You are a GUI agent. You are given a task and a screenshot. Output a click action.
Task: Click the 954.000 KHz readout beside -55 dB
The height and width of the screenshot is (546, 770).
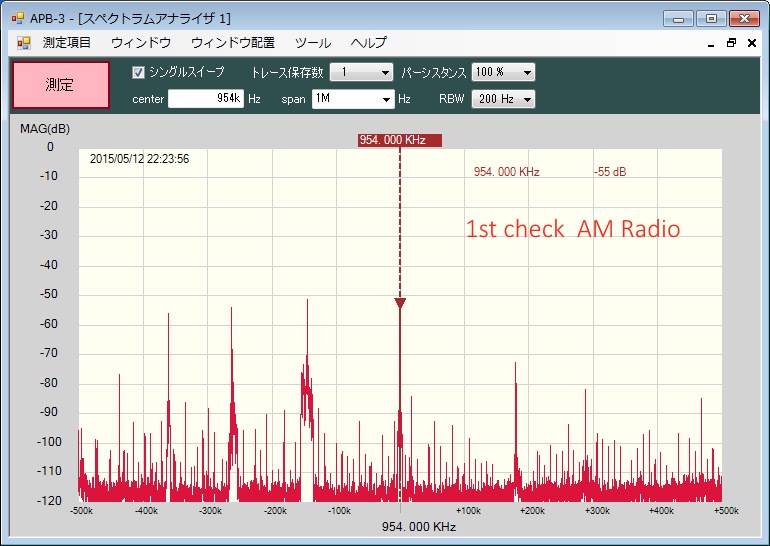tap(506, 172)
